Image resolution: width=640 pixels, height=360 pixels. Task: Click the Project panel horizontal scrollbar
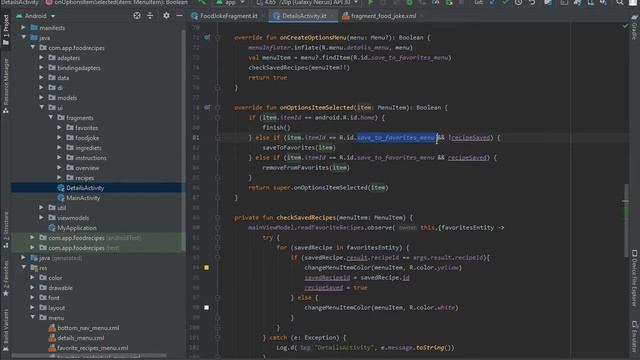point(90,356)
